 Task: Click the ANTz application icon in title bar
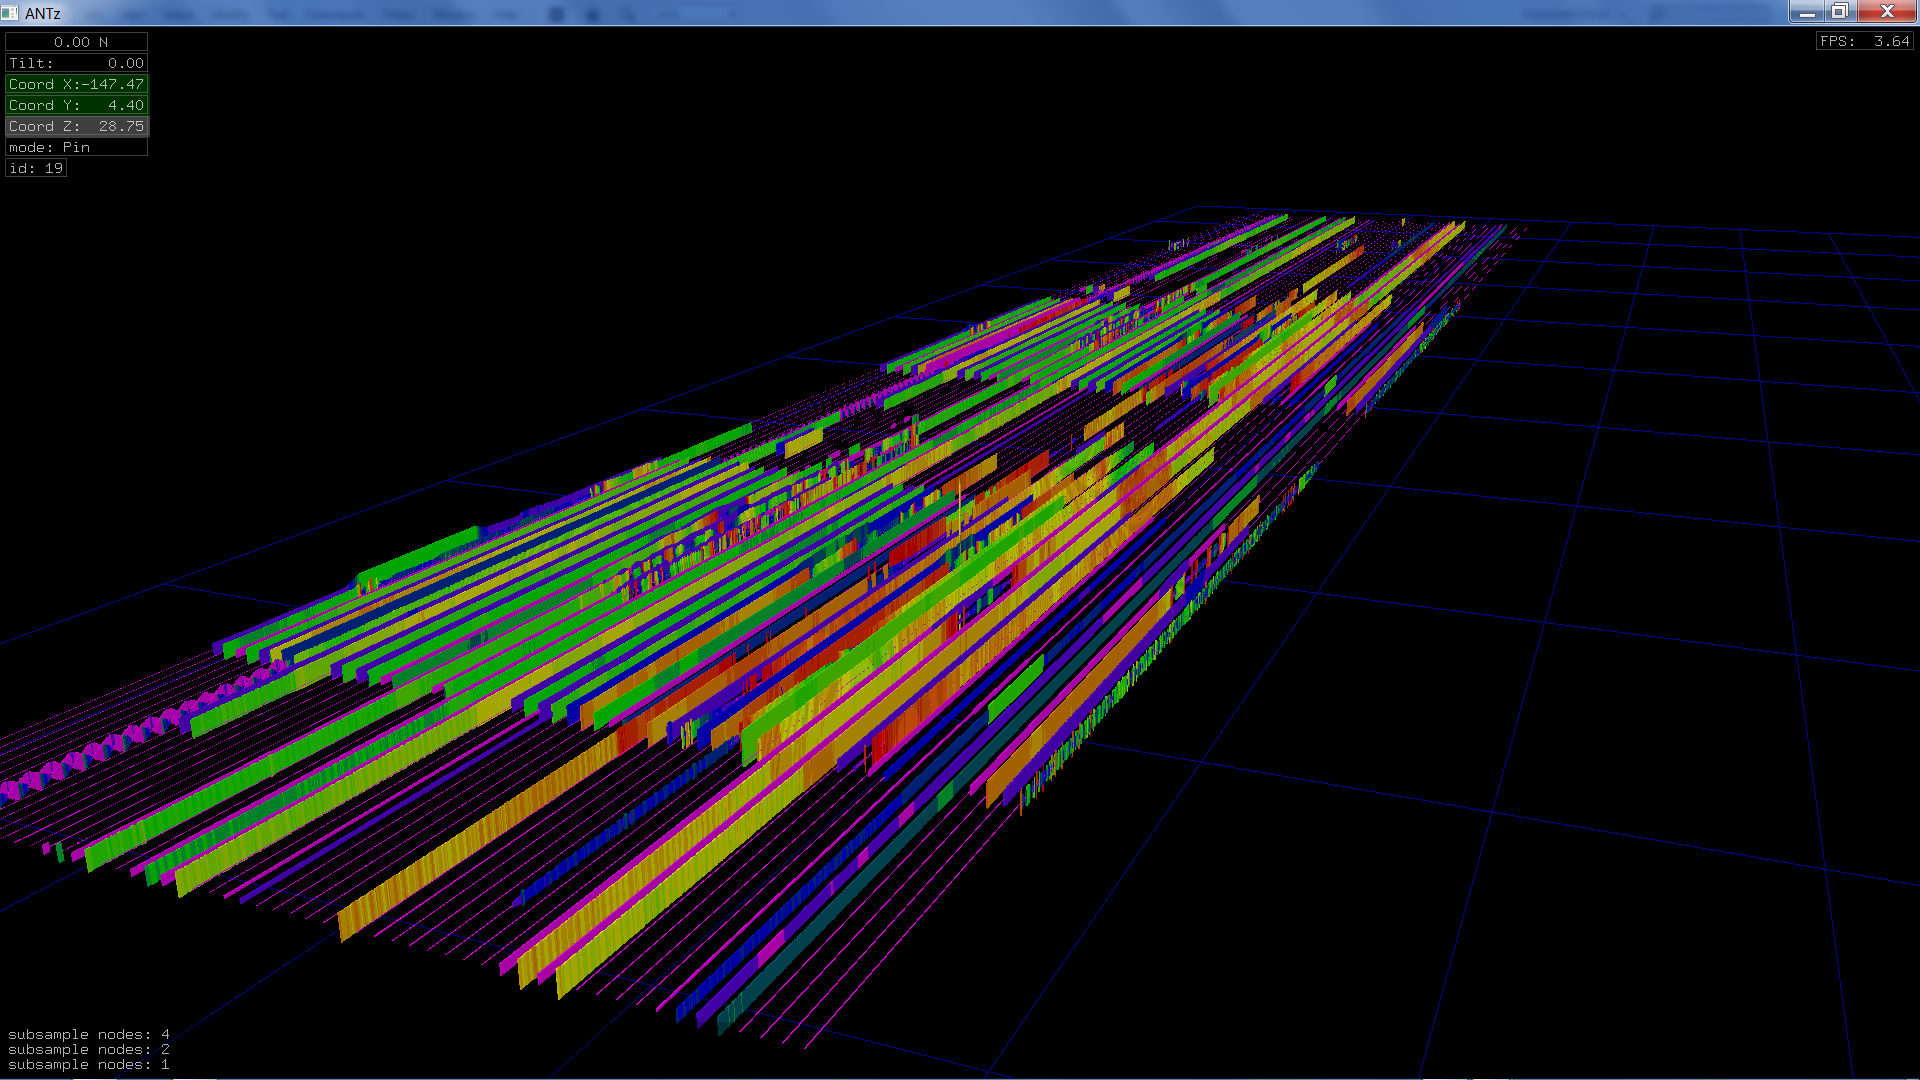(x=10, y=13)
